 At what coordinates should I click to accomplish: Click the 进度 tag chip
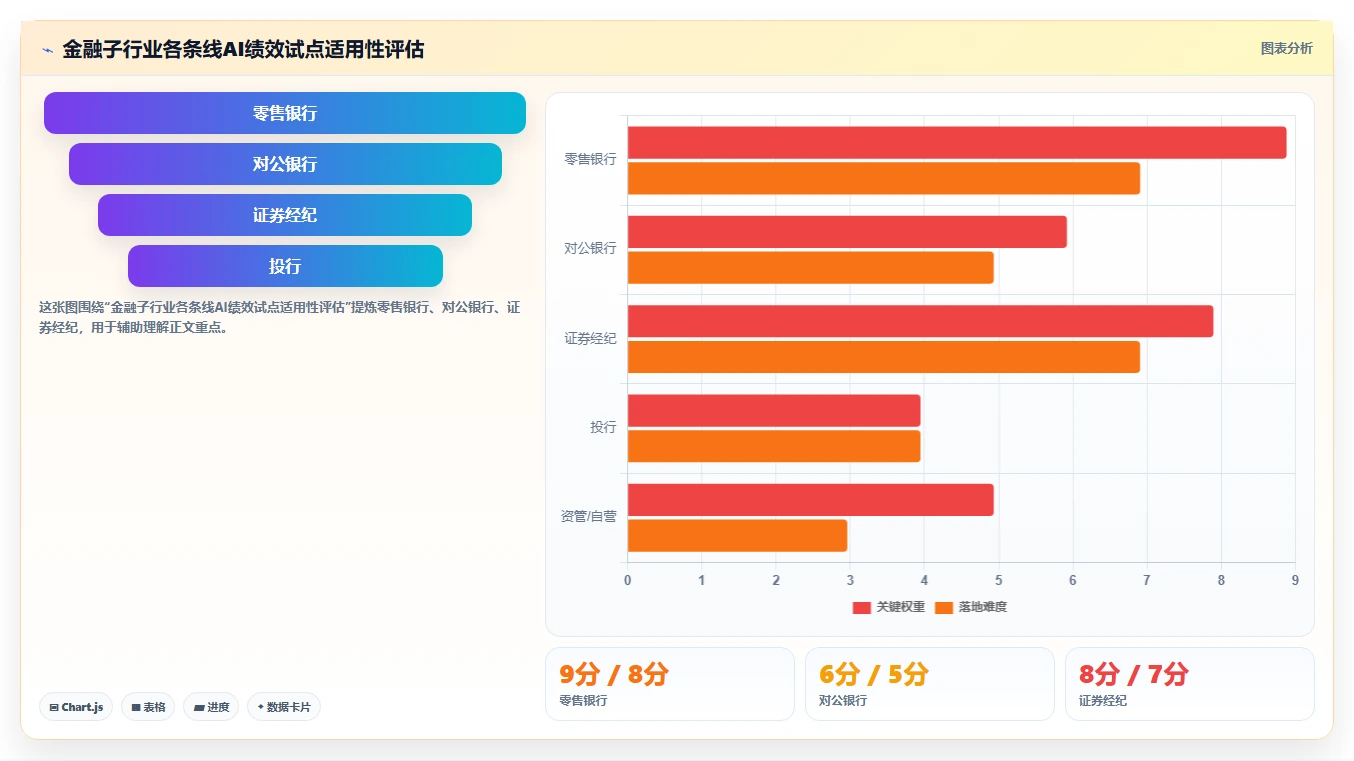coord(211,707)
